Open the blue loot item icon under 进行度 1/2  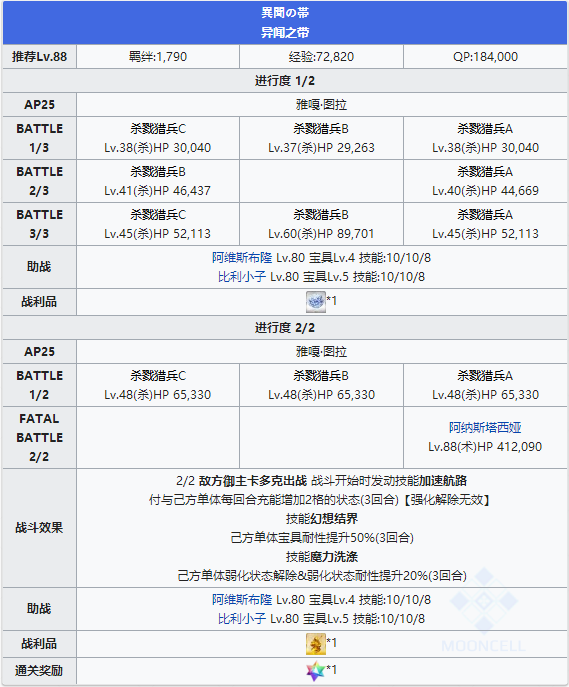click(x=315, y=301)
